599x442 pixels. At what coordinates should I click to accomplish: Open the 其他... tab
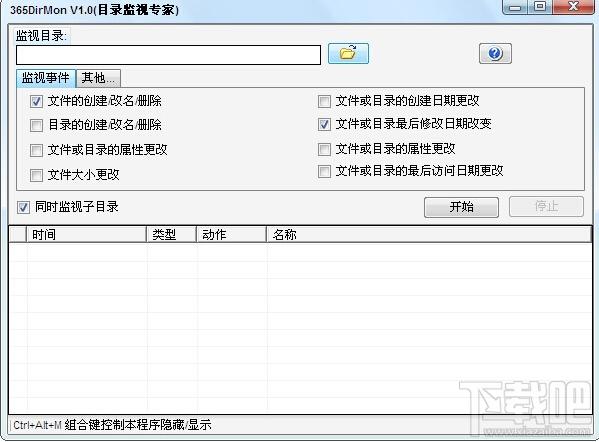(98, 78)
